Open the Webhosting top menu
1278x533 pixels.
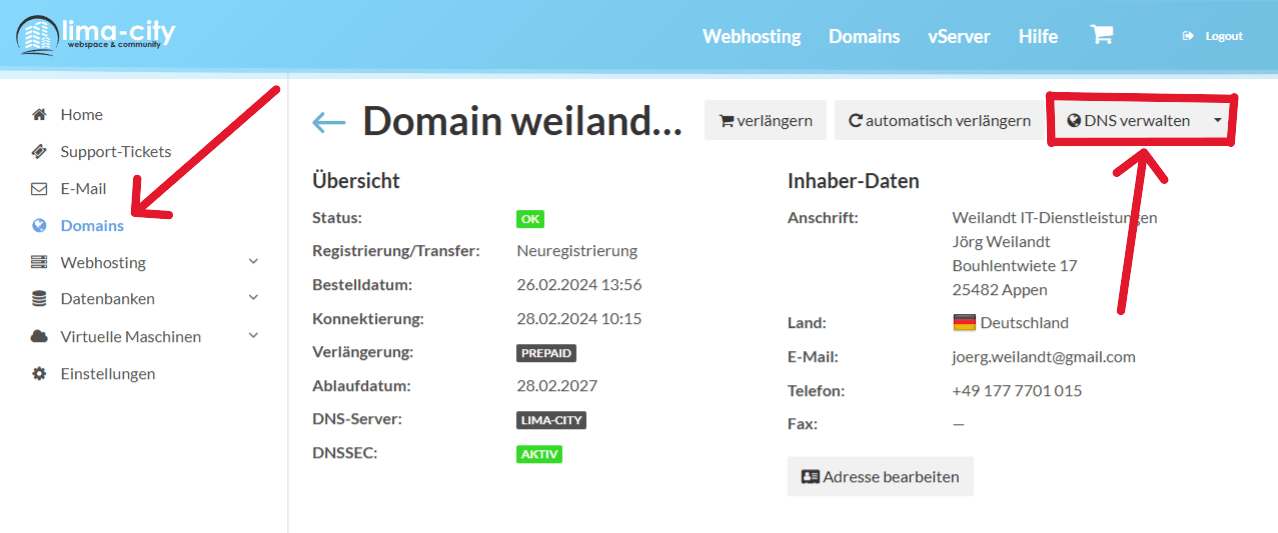[751, 36]
